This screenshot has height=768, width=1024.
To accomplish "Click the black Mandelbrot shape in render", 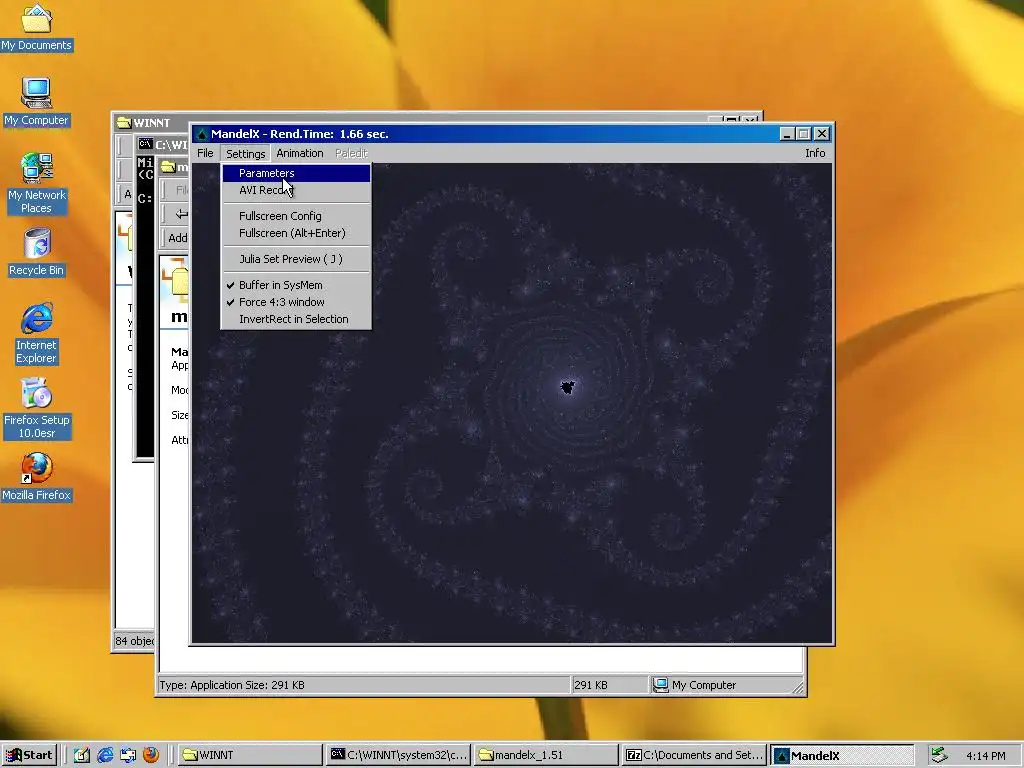I will [x=568, y=387].
